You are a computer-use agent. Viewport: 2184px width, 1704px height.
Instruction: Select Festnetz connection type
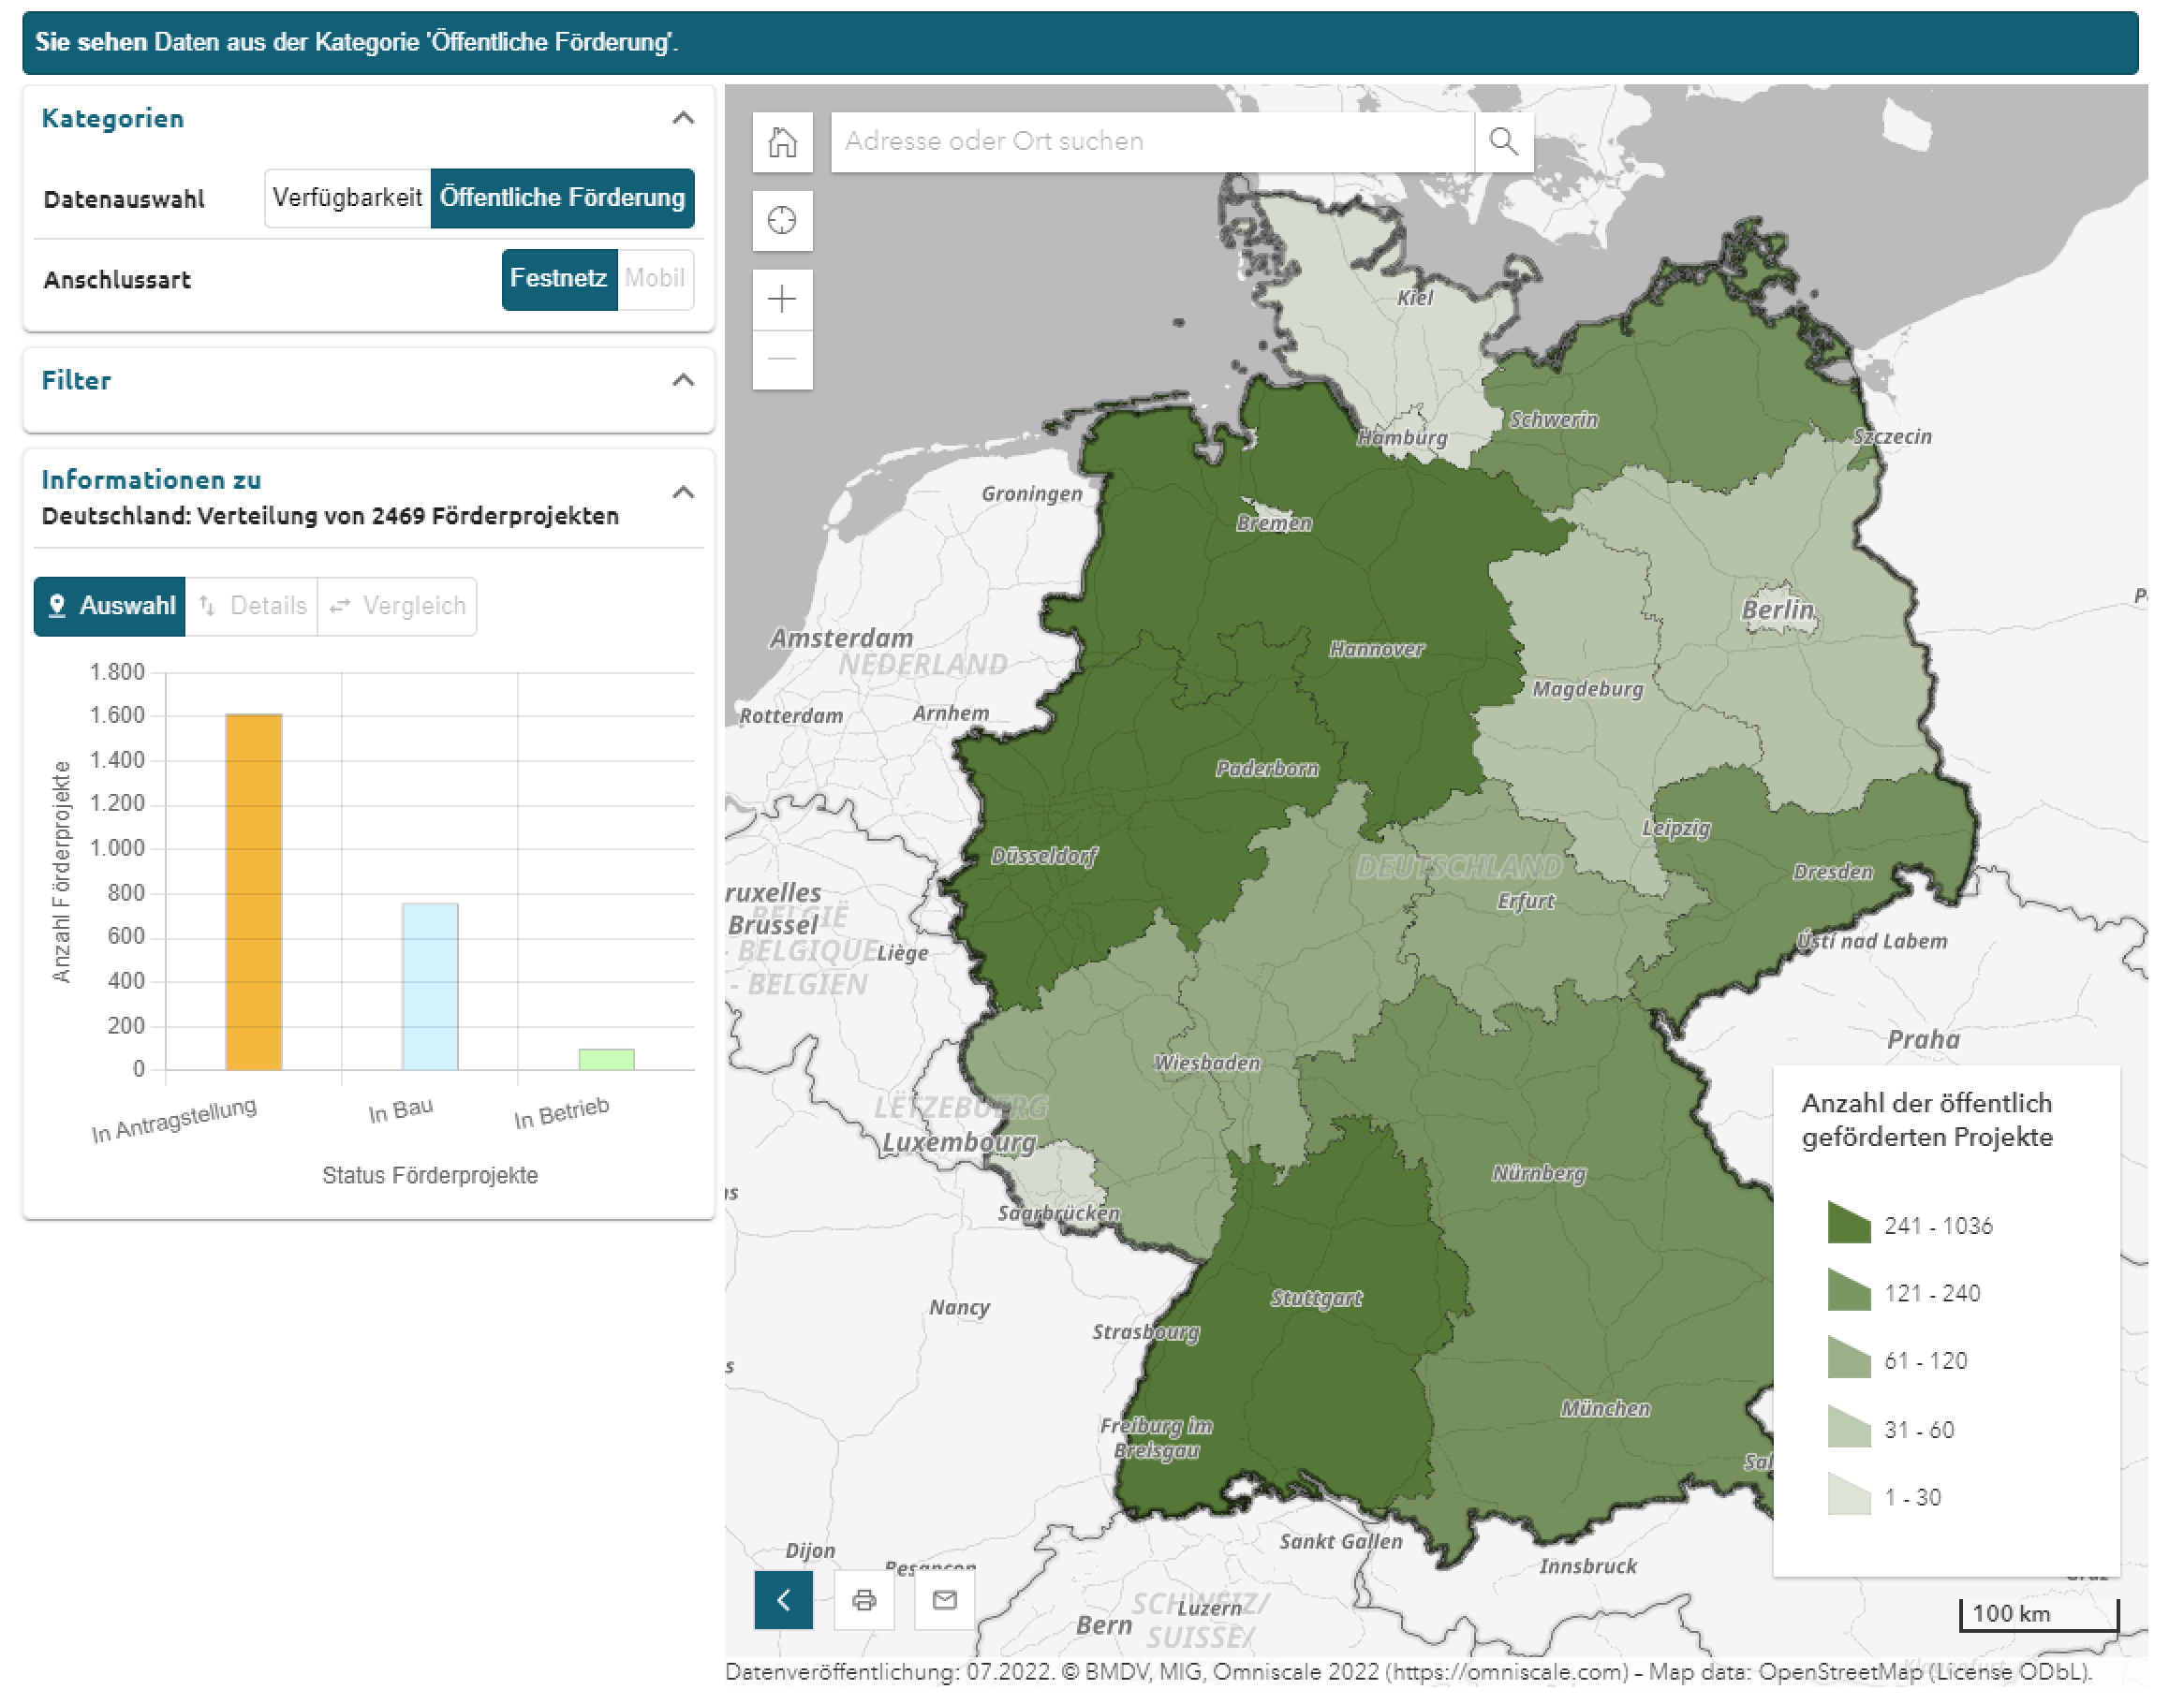pos(558,279)
